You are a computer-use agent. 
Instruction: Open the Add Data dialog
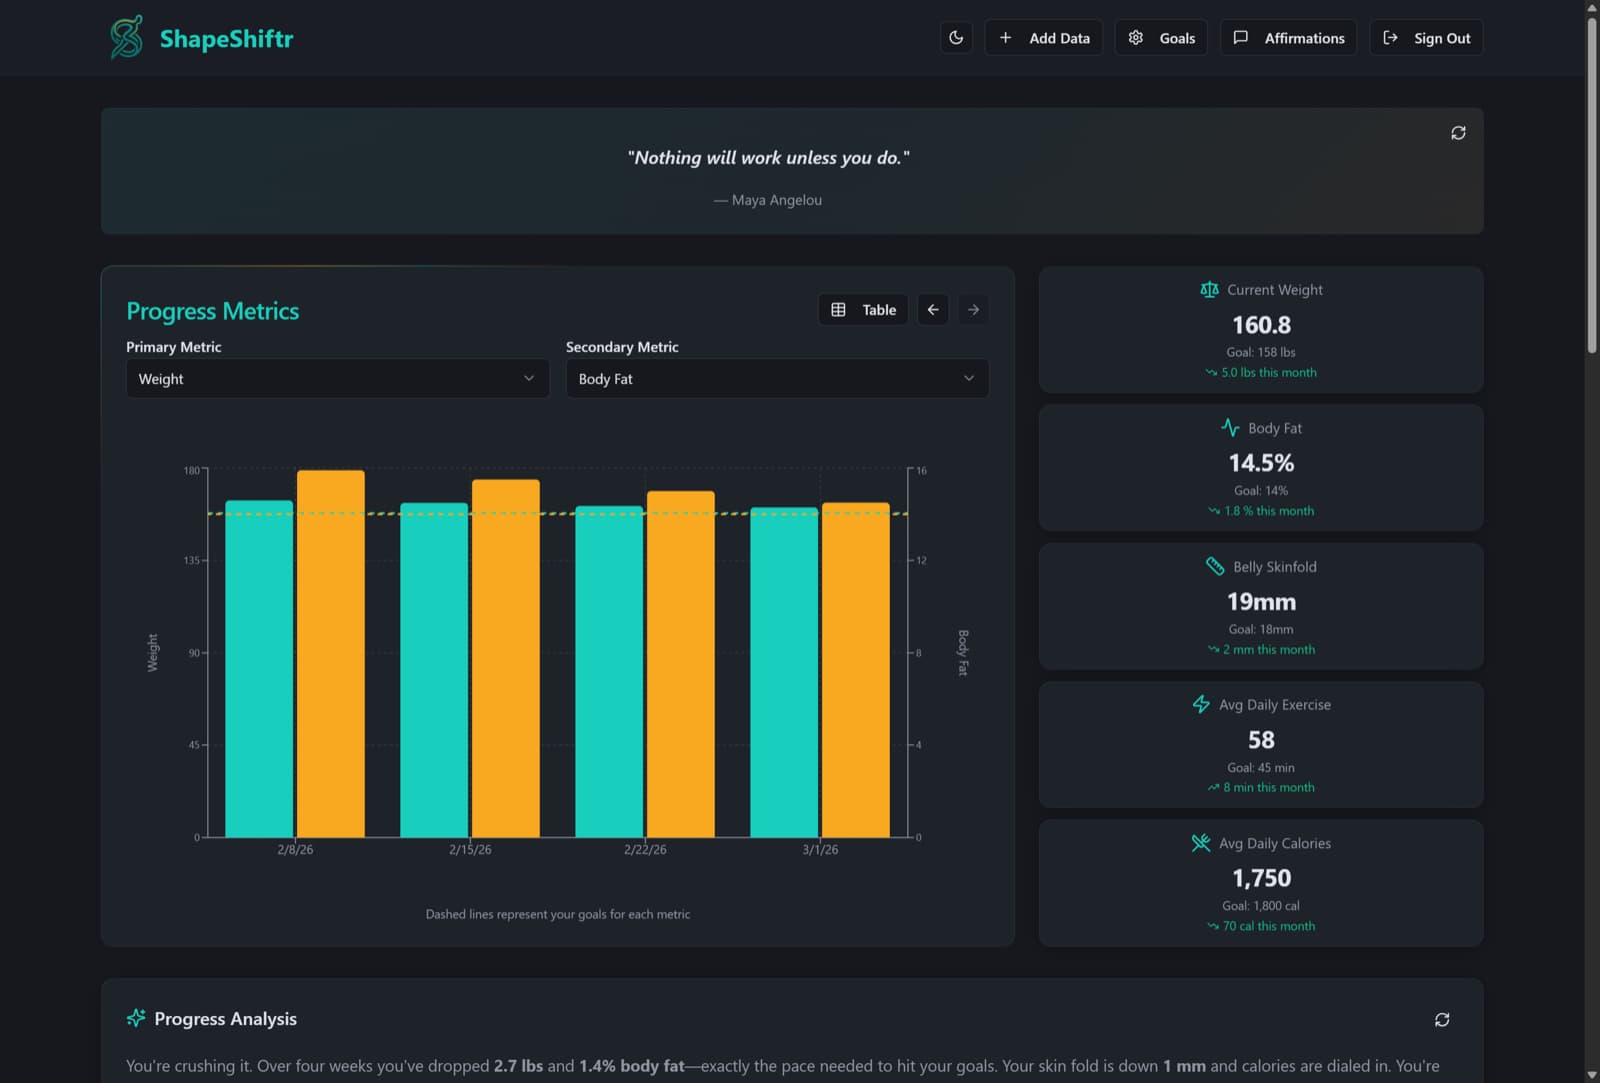[1043, 38]
